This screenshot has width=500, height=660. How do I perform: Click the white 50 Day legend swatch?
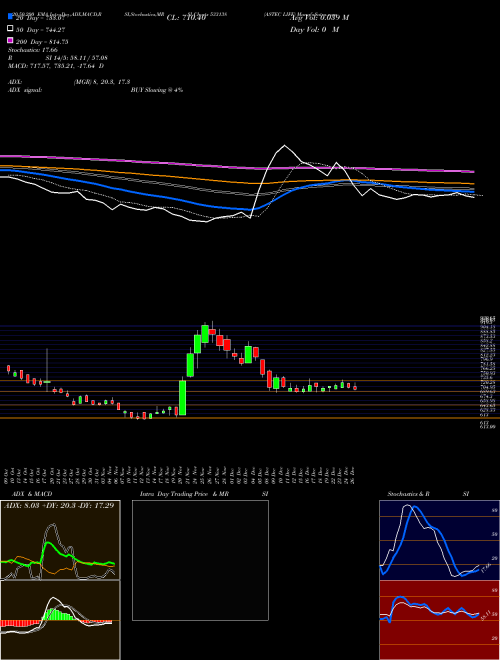tap(11, 29)
